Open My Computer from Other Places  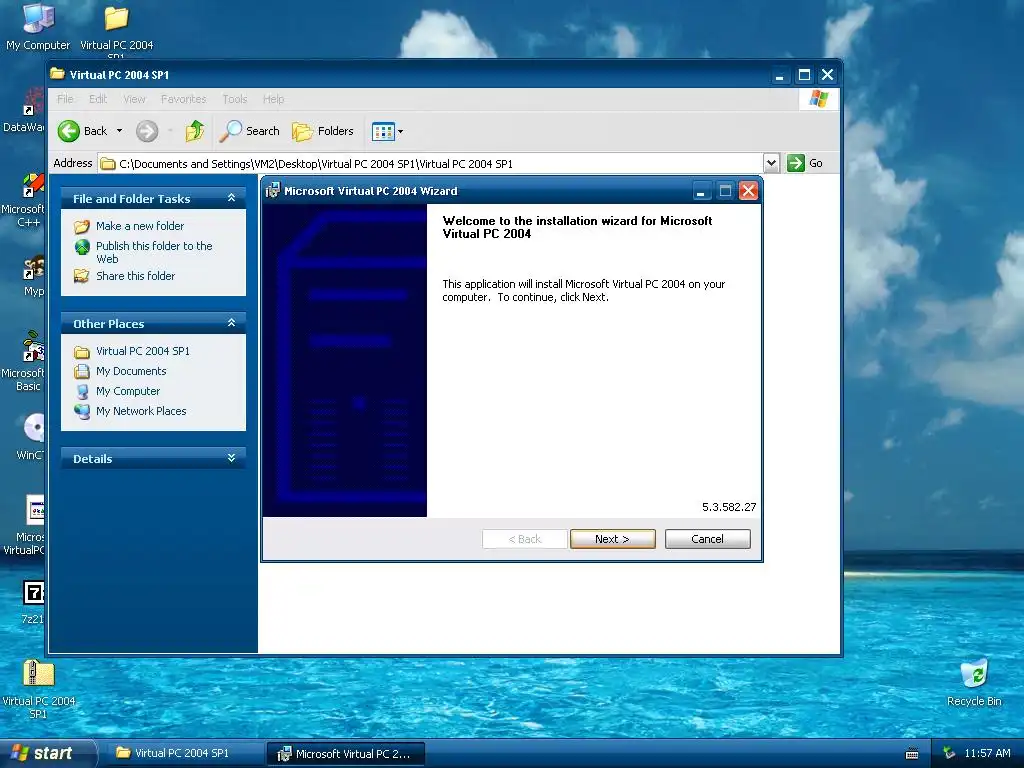pyautogui.click(x=127, y=391)
